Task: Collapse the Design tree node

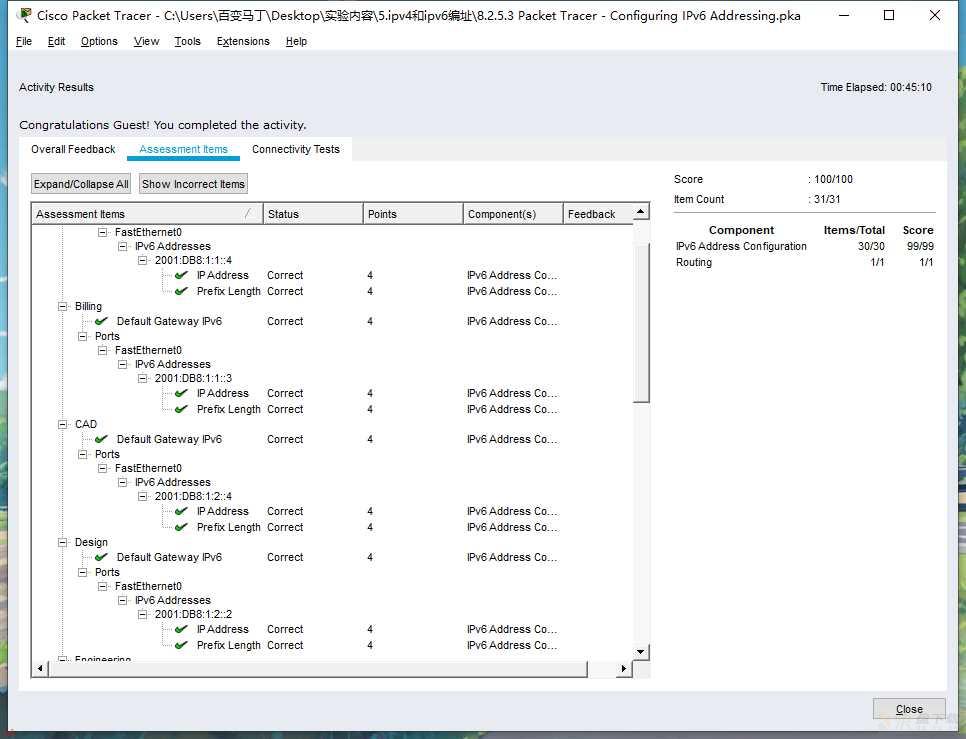Action: tap(63, 542)
